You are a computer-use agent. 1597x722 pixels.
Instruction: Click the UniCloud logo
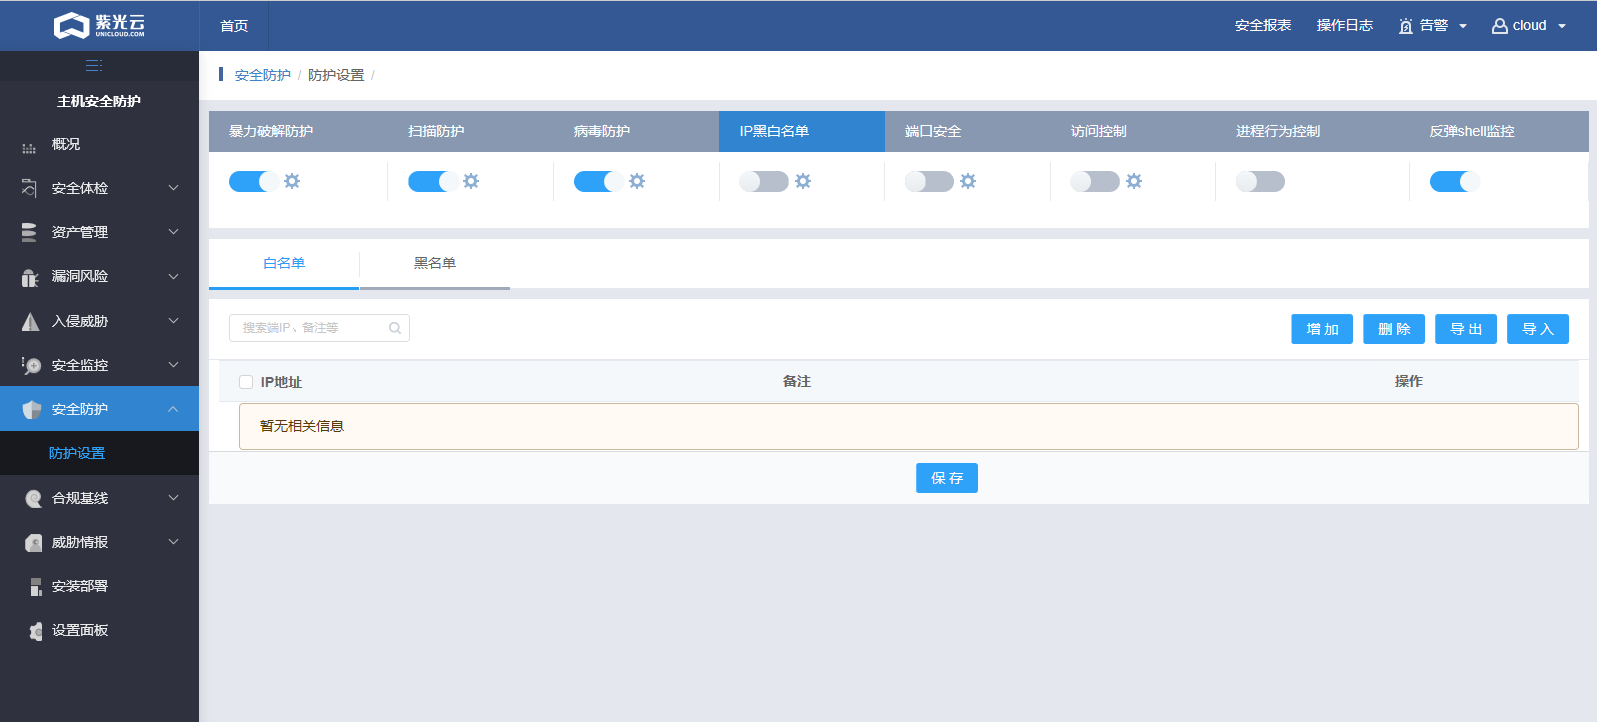click(x=99, y=25)
